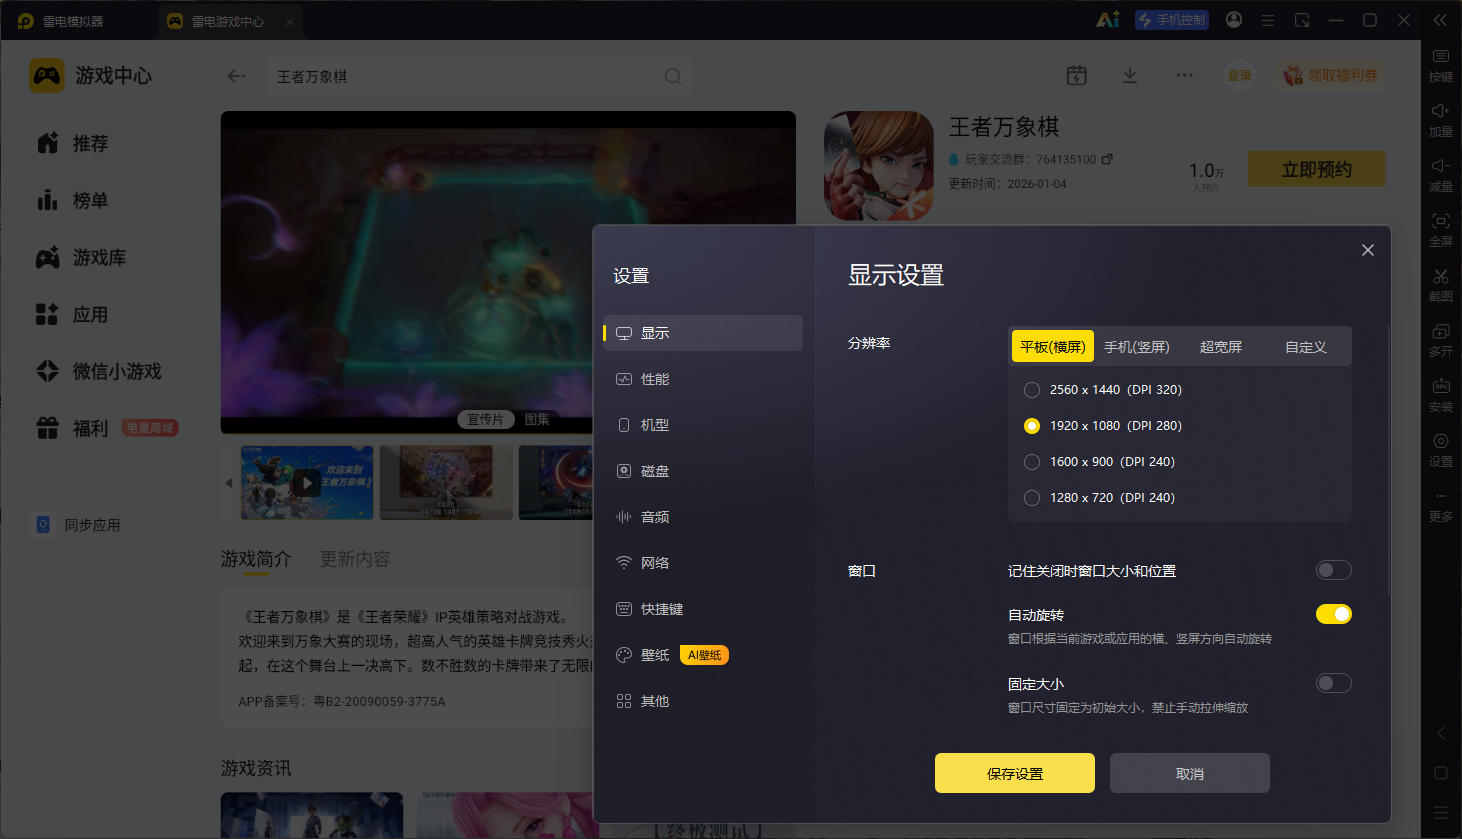The width and height of the screenshot is (1462, 839).
Task: Open the 玩家交流群 external link icon
Action: 1107,159
